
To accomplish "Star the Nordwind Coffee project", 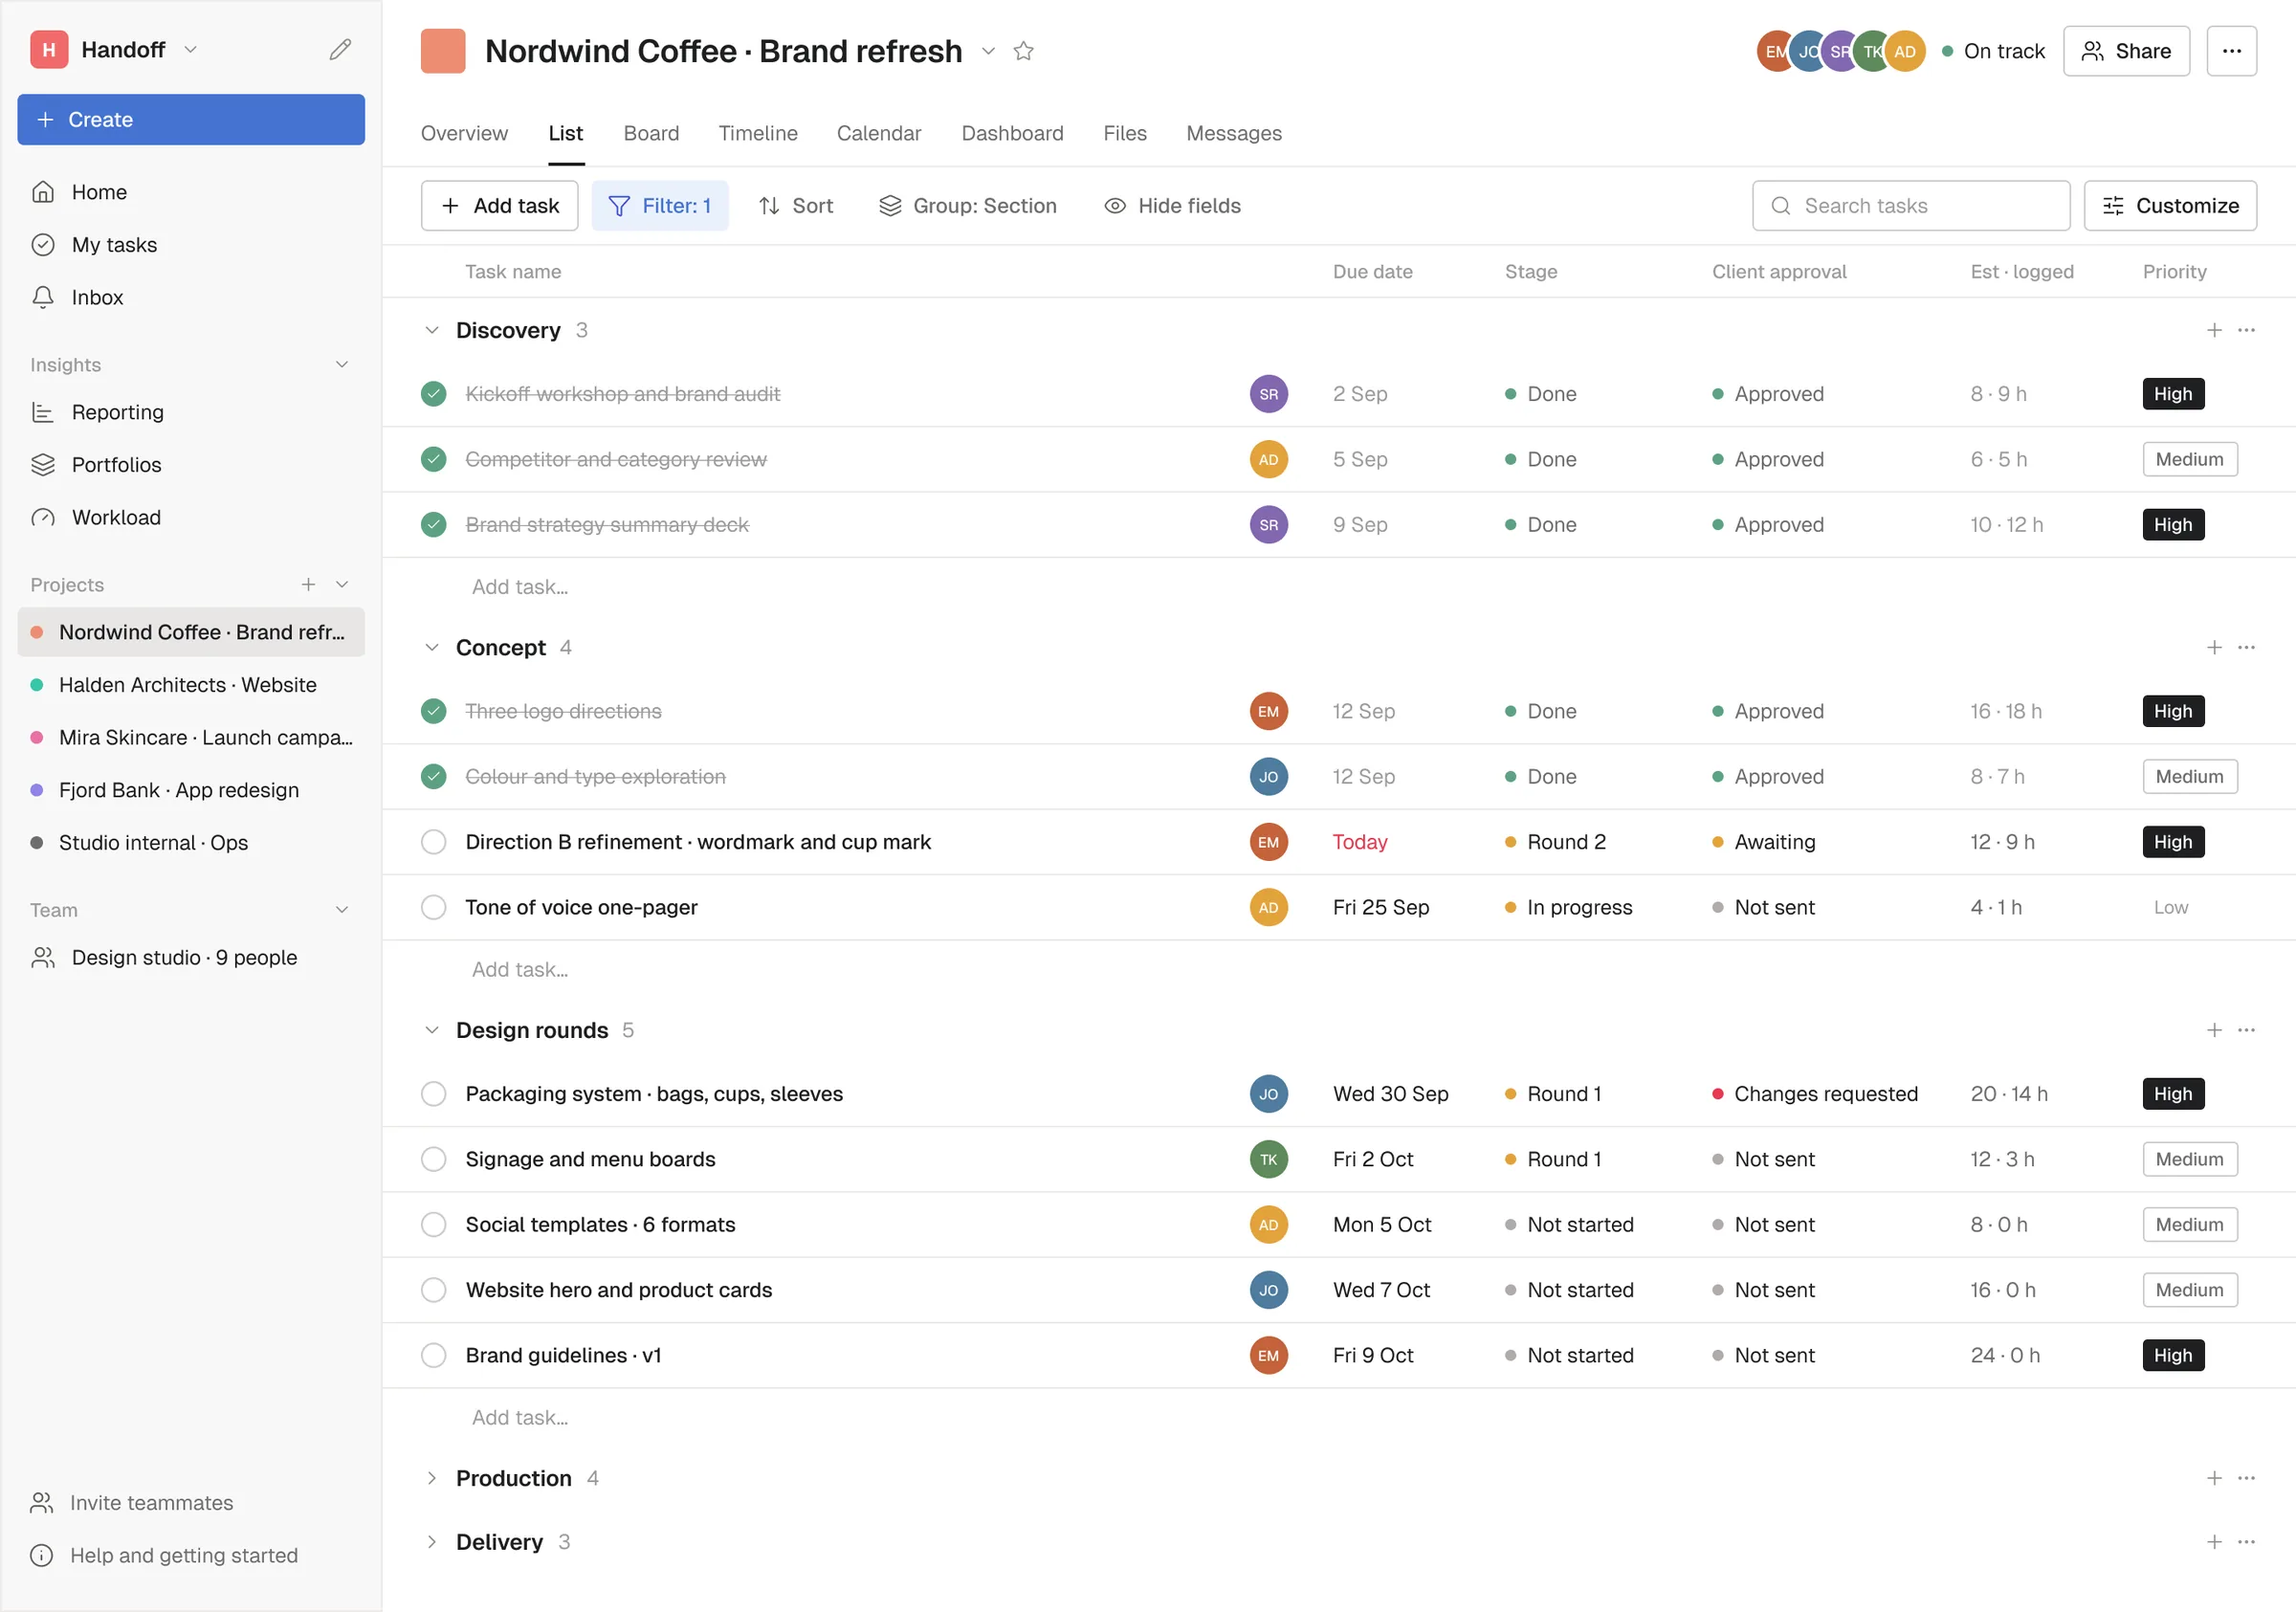I will pyautogui.click(x=1023, y=51).
